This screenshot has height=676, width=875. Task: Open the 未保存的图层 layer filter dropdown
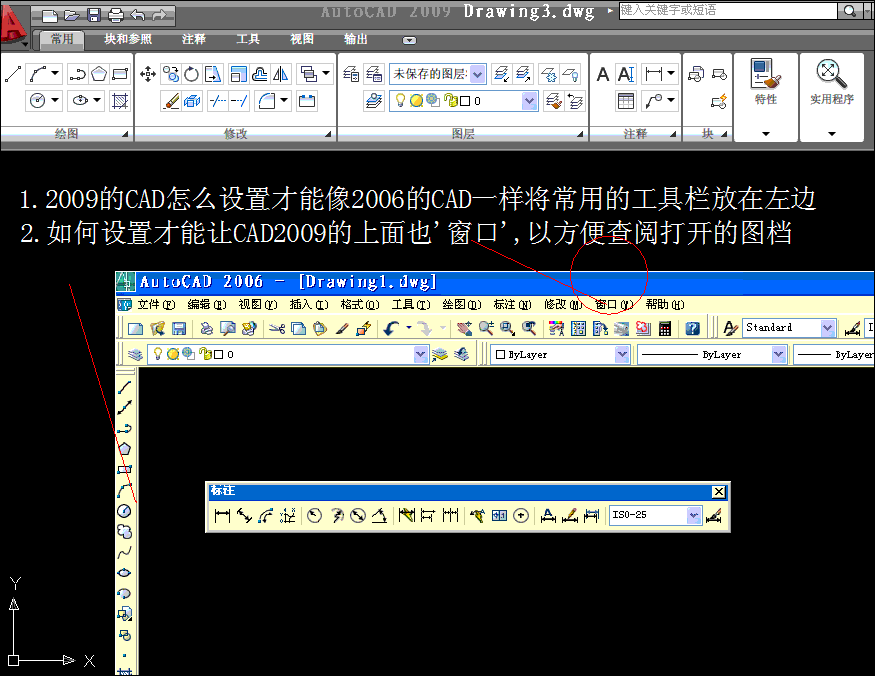pyautogui.click(x=476, y=74)
